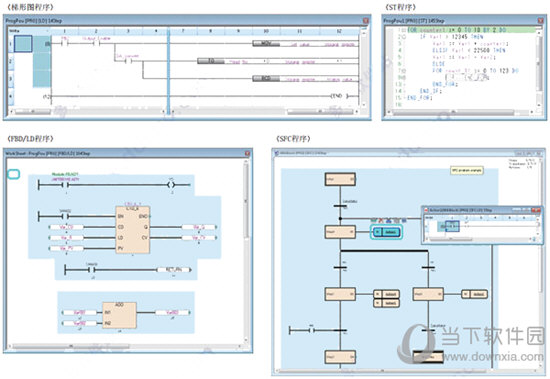Select the variable connected to ADD pin IN1

click(x=79, y=312)
